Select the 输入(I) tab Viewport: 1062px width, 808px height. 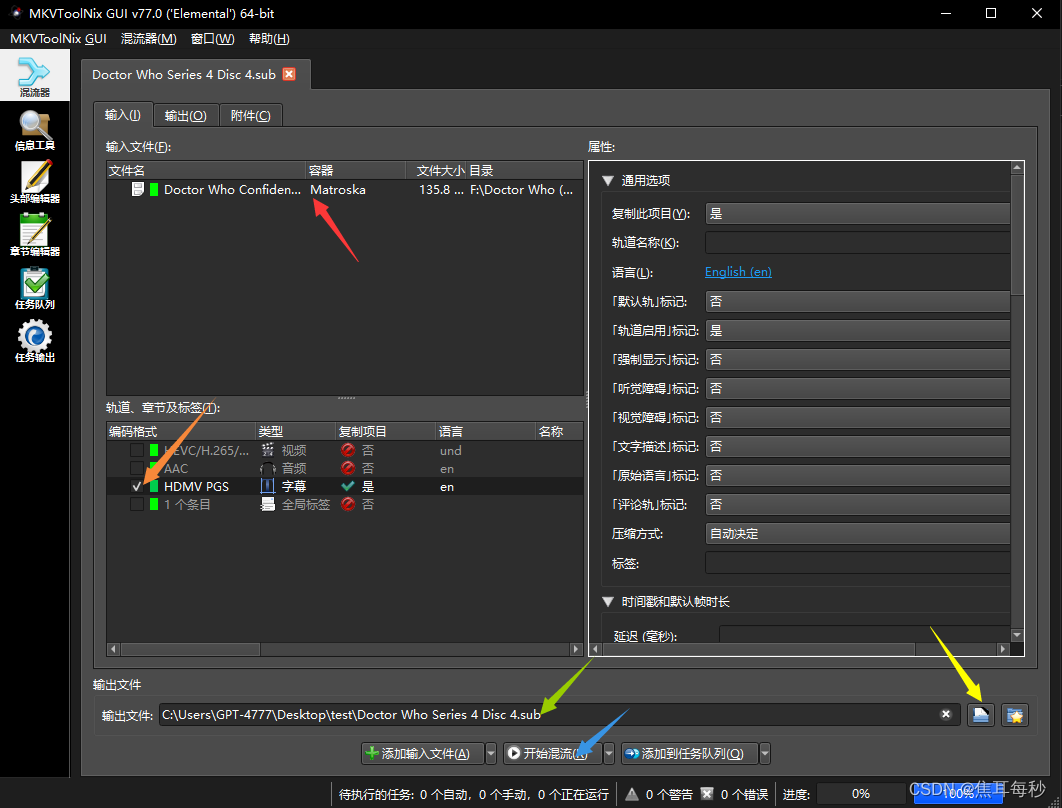coord(123,114)
